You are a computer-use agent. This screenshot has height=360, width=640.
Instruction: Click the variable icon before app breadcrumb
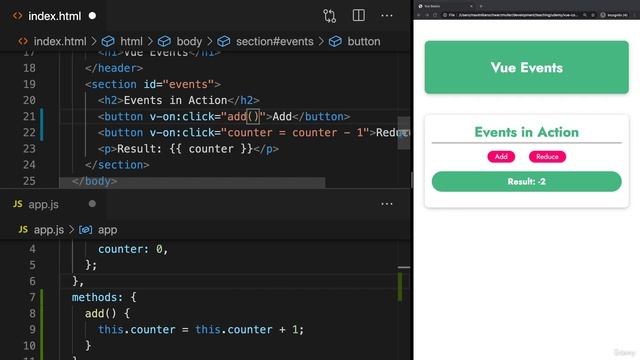85,230
